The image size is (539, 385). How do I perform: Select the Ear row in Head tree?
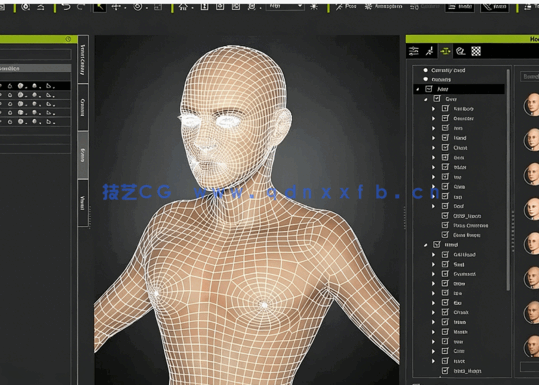[457, 303]
